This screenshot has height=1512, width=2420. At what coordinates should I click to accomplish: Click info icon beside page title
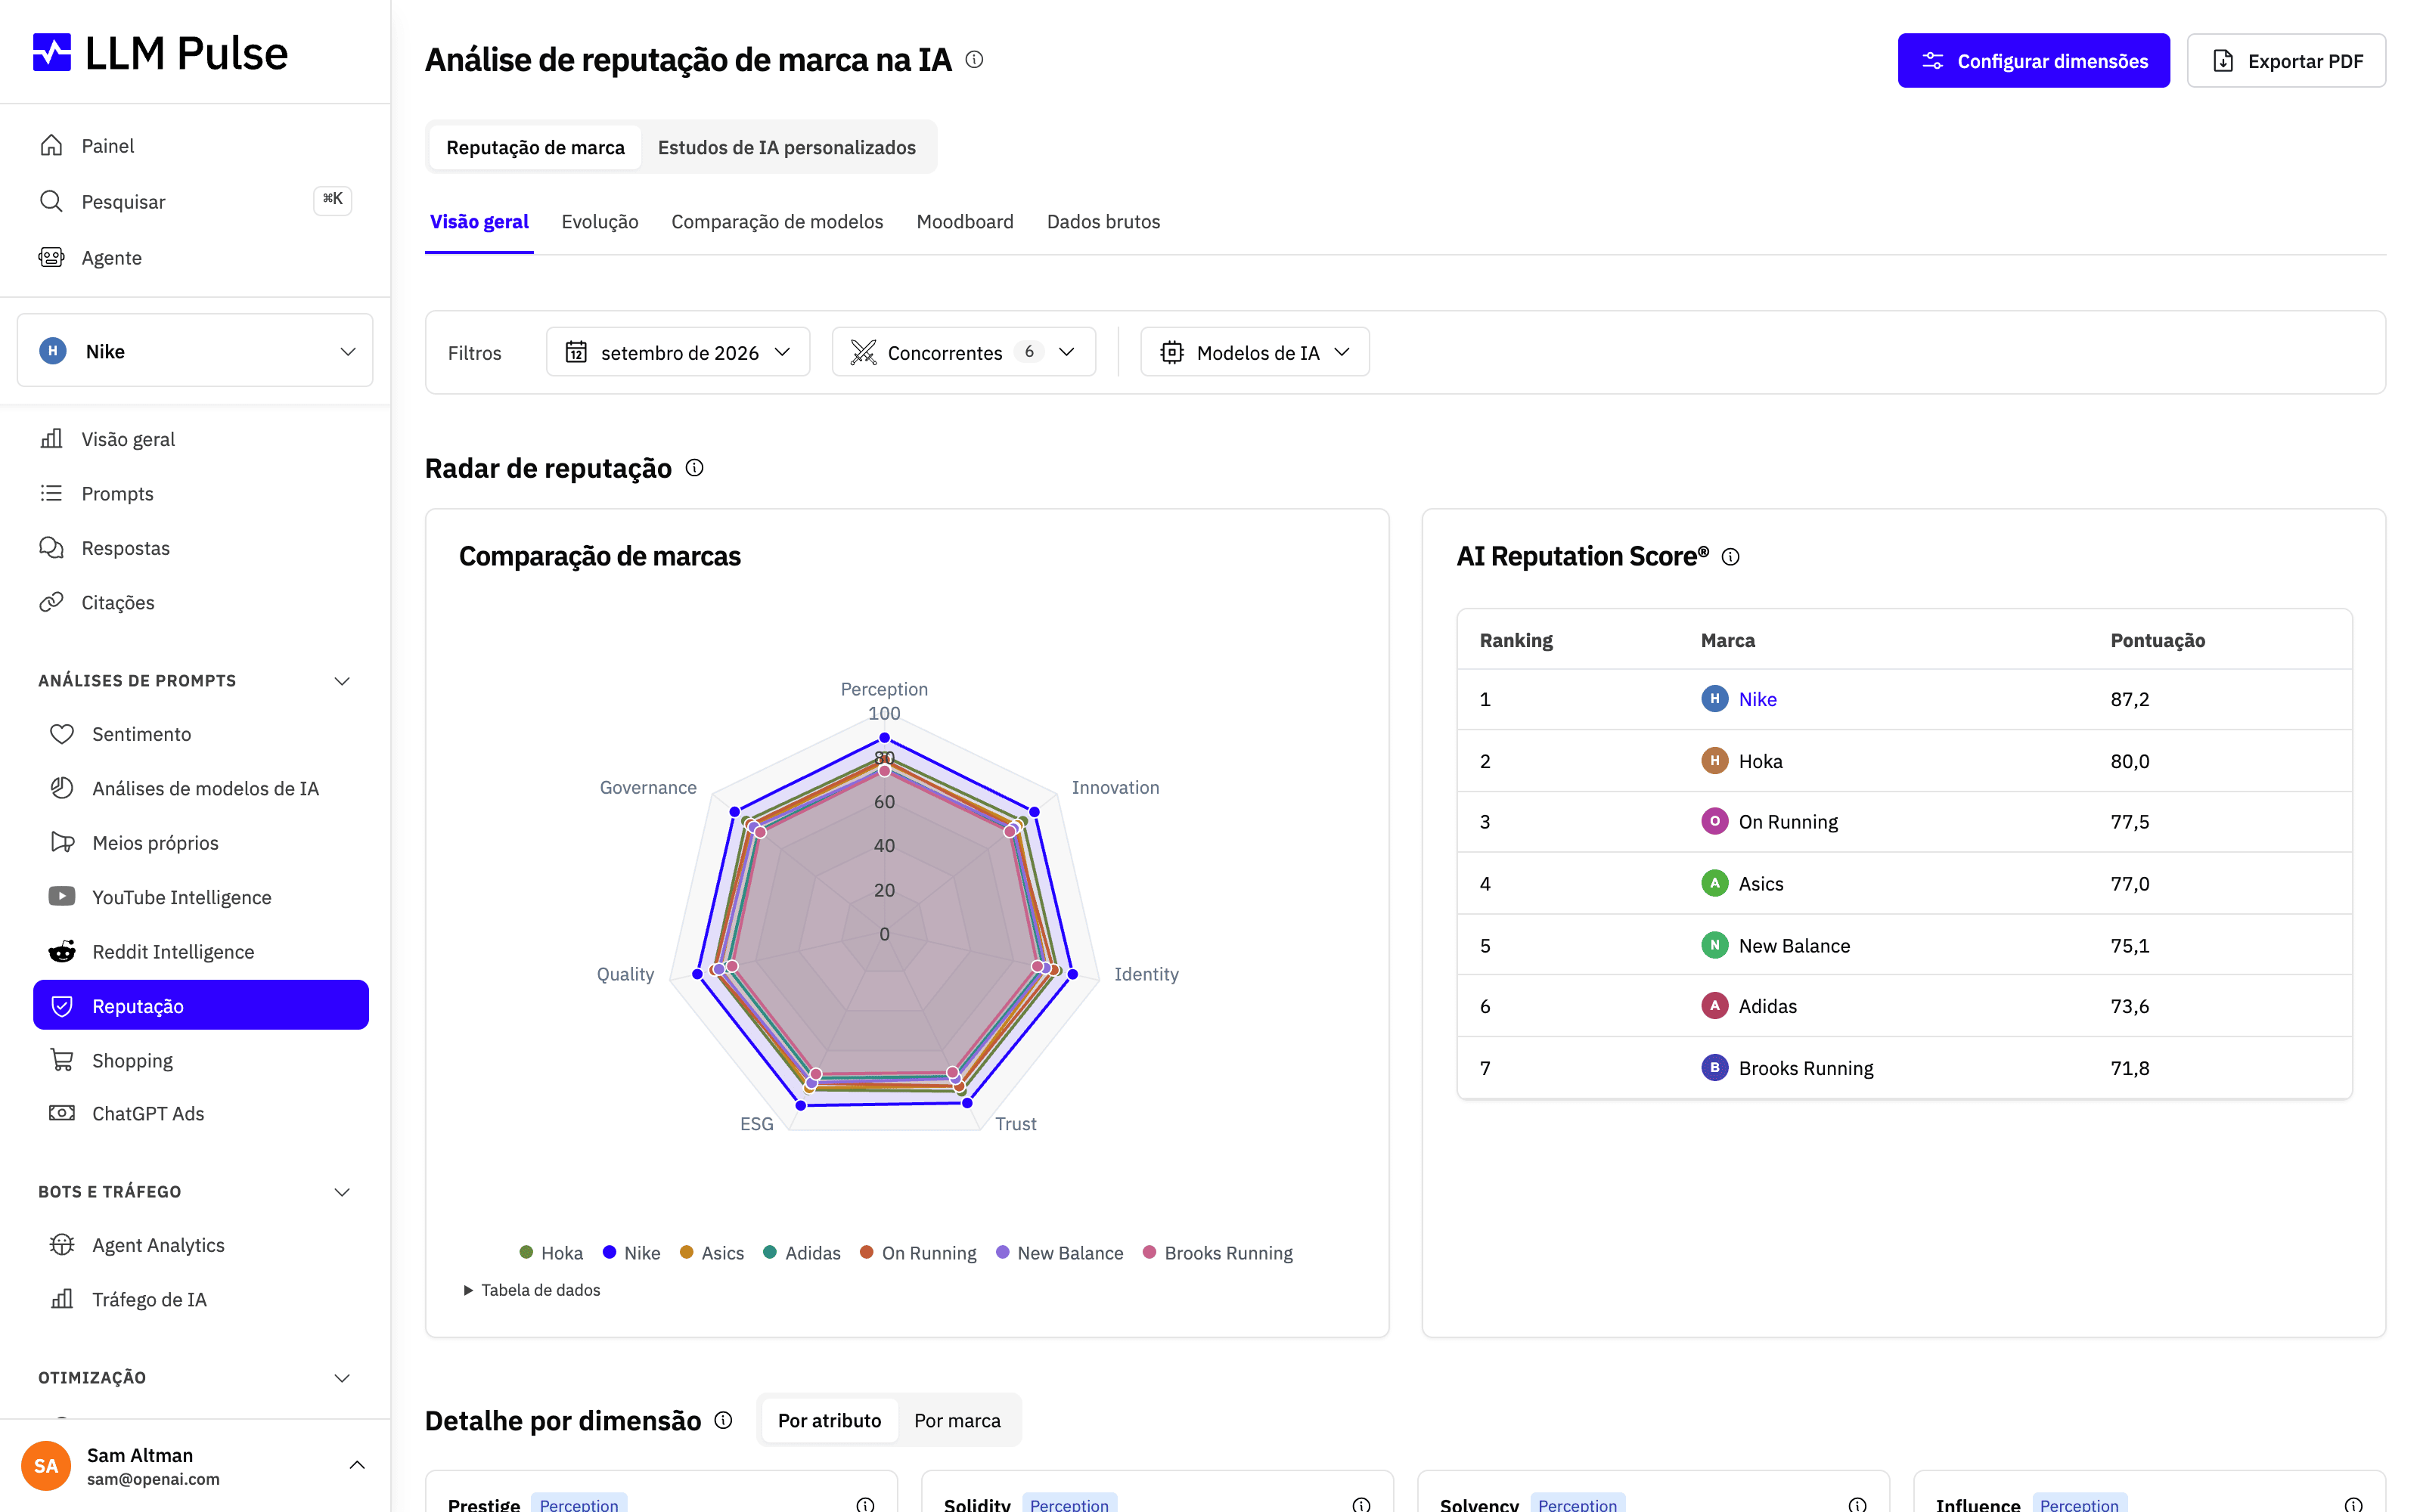(974, 60)
